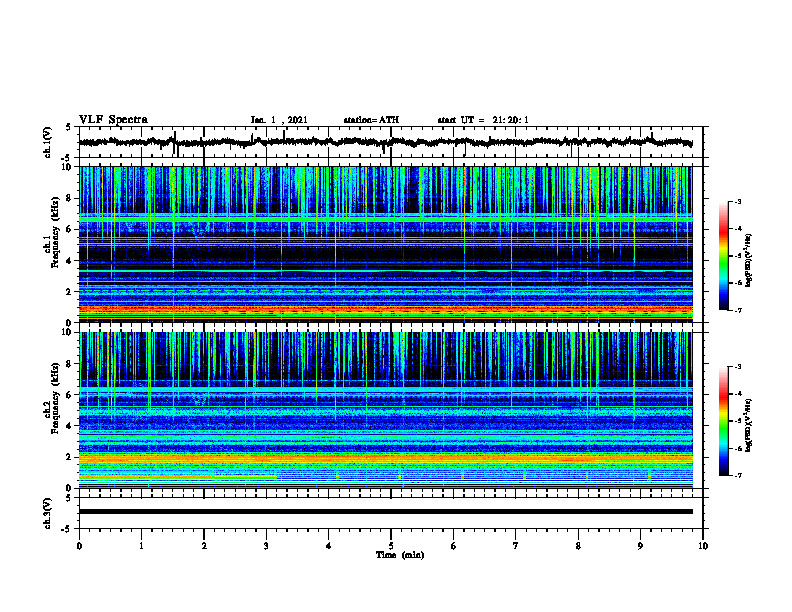Click tick '8' on the Time axis
This screenshot has height=612, width=792.
pyautogui.click(x=578, y=546)
